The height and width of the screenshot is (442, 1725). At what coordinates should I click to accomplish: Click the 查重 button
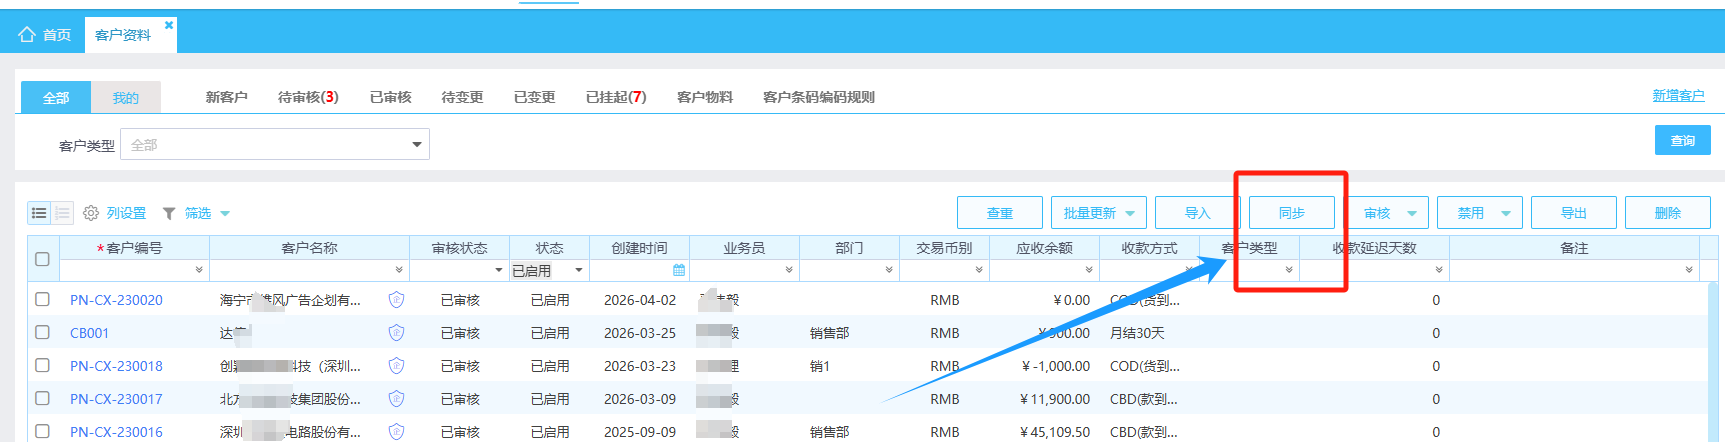click(x=1000, y=213)
